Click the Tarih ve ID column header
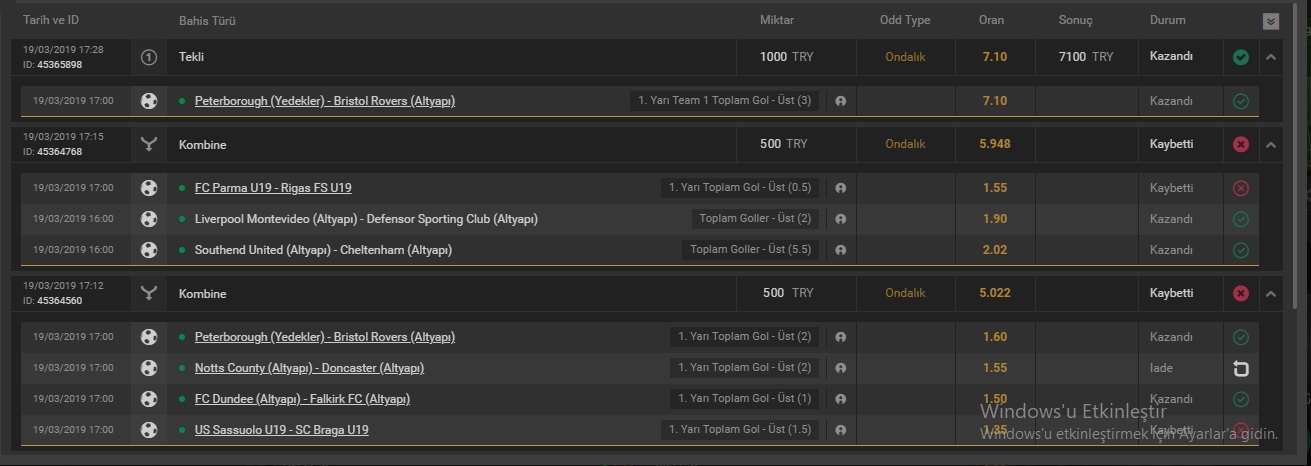Image resolution: width=1311 pixels, height=466 pixels. pos(50,20)
